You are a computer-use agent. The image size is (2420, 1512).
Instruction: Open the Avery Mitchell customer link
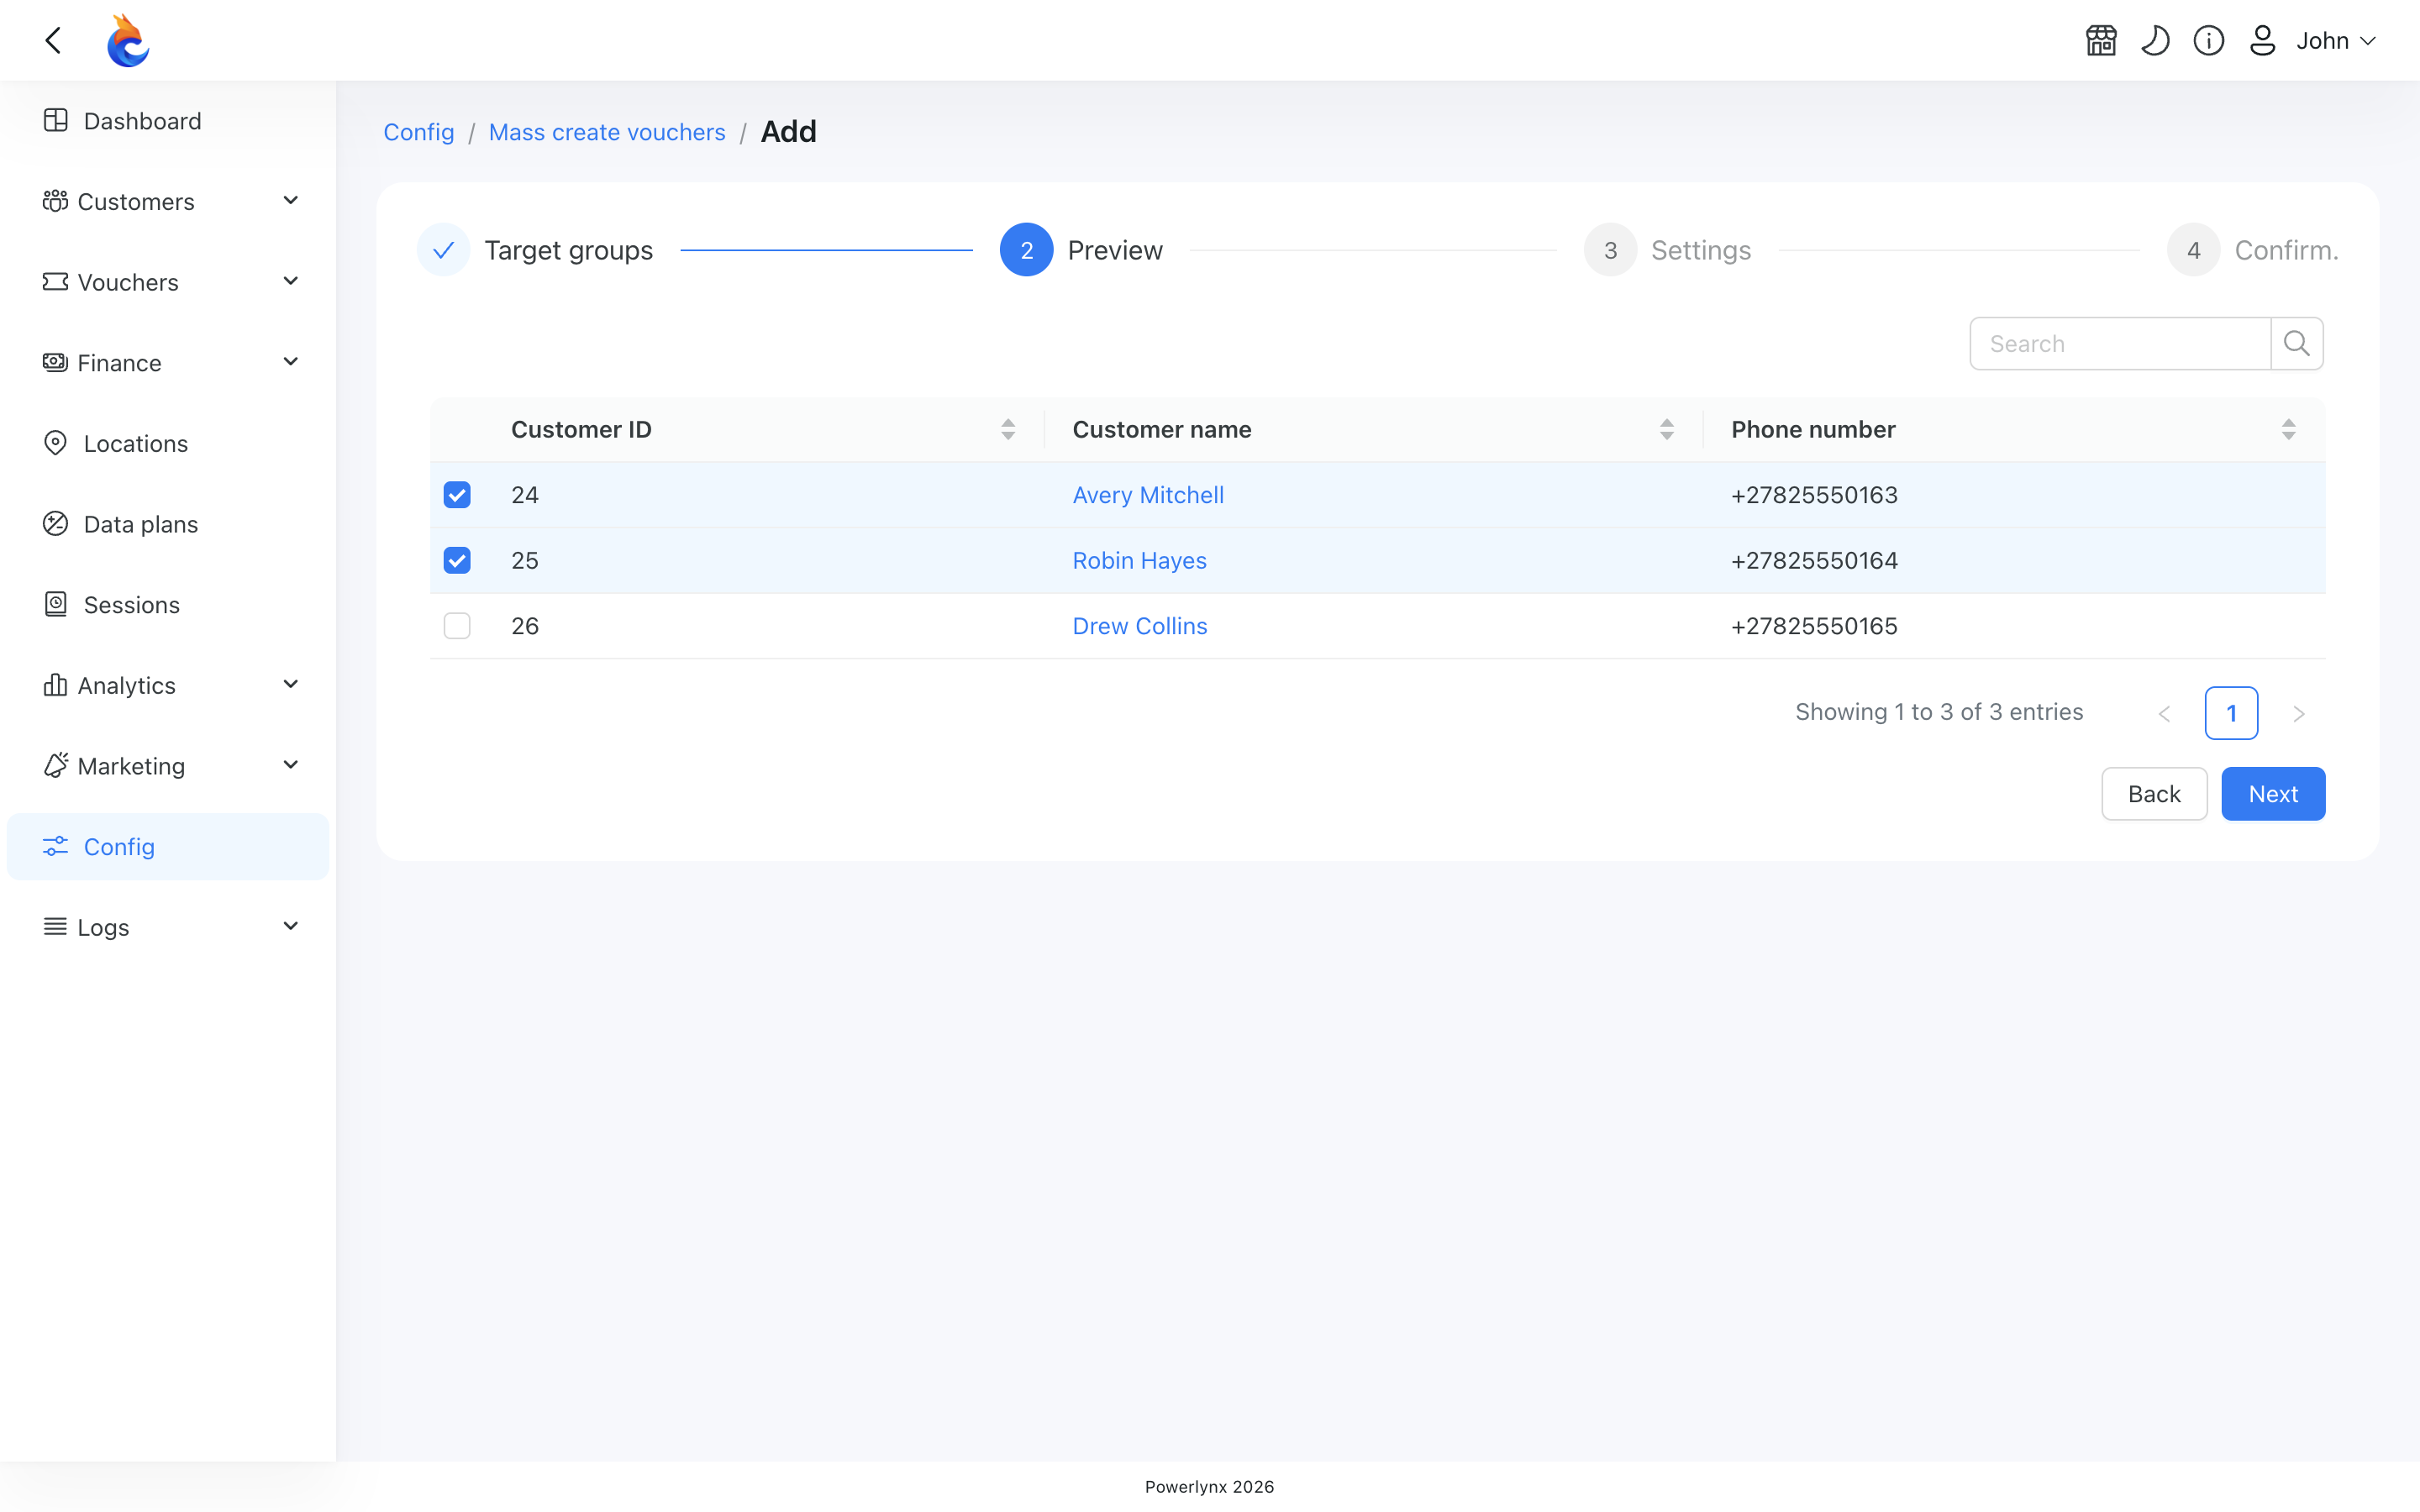[x=1148, y=495]
